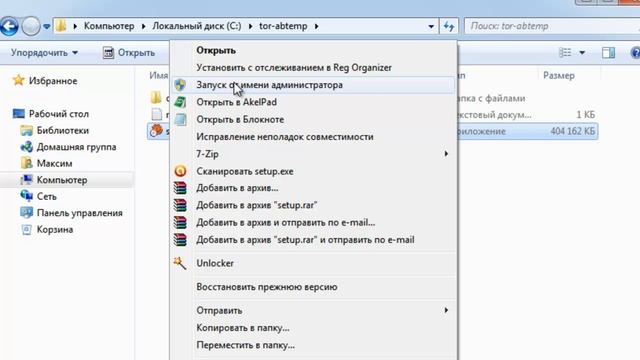Open Корзина in navigation pane
This screenshot has height=360, width=640.
click(x=55, y=229)
